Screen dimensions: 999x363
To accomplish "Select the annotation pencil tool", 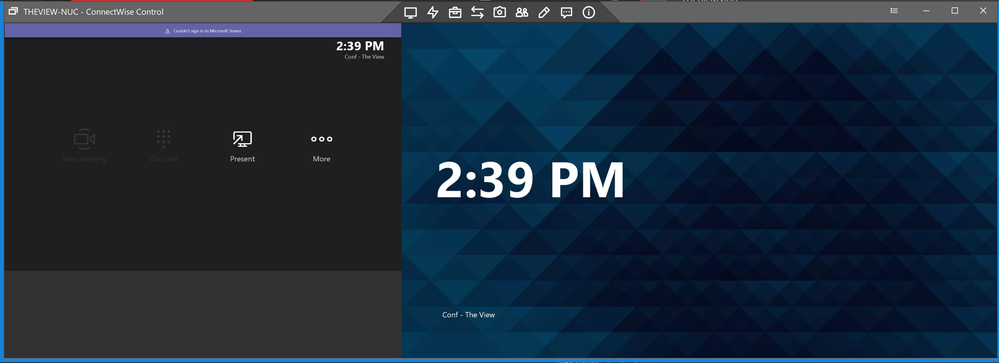I will click(x=543, y=12).
